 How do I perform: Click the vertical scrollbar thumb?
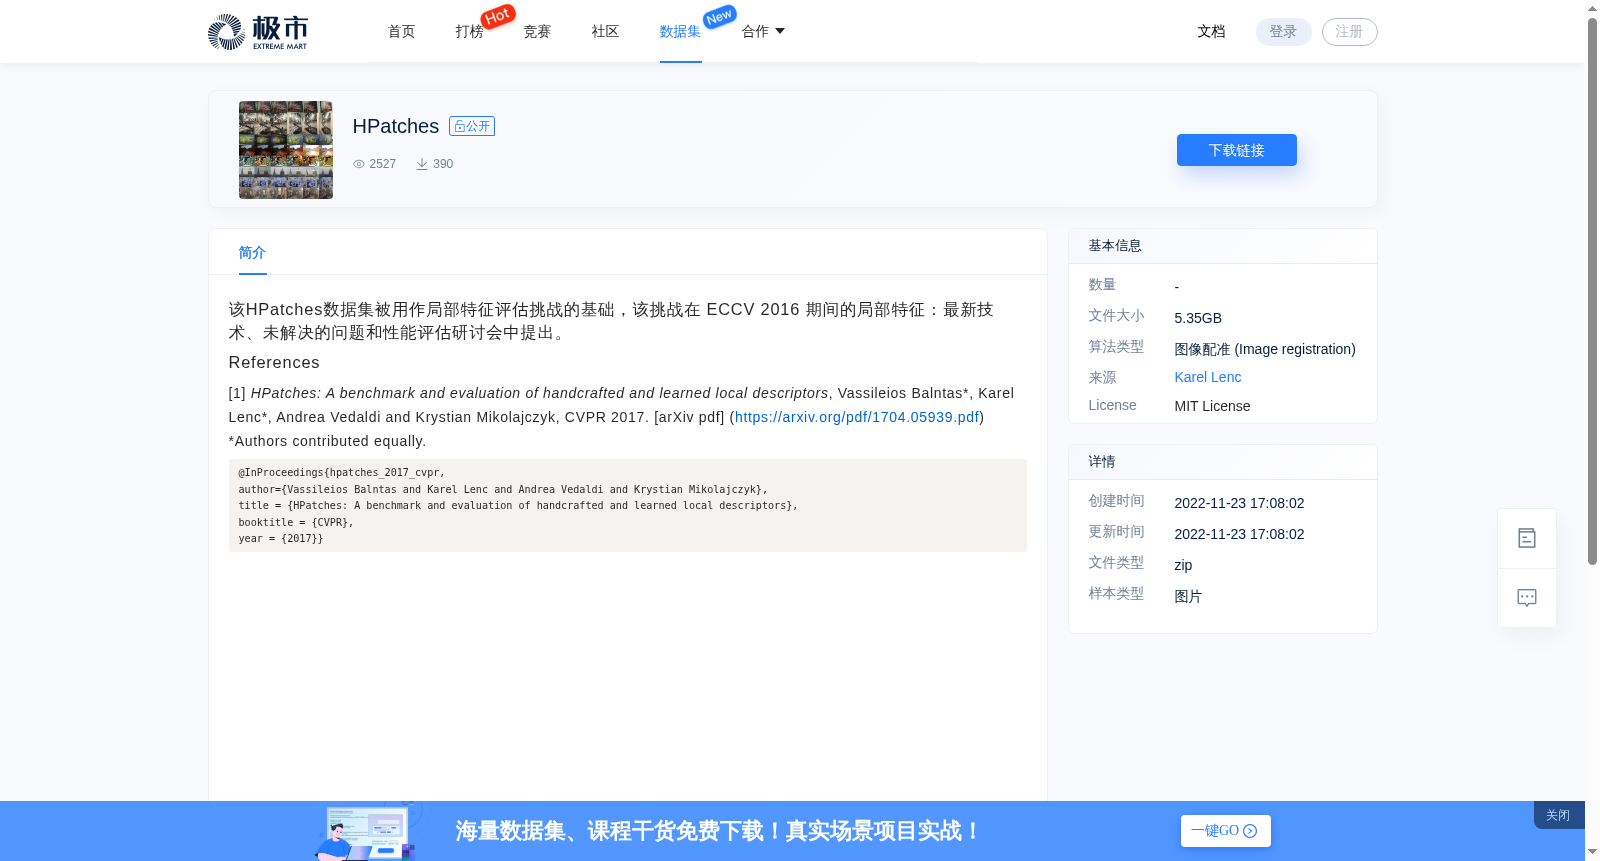click(1592, 290)
